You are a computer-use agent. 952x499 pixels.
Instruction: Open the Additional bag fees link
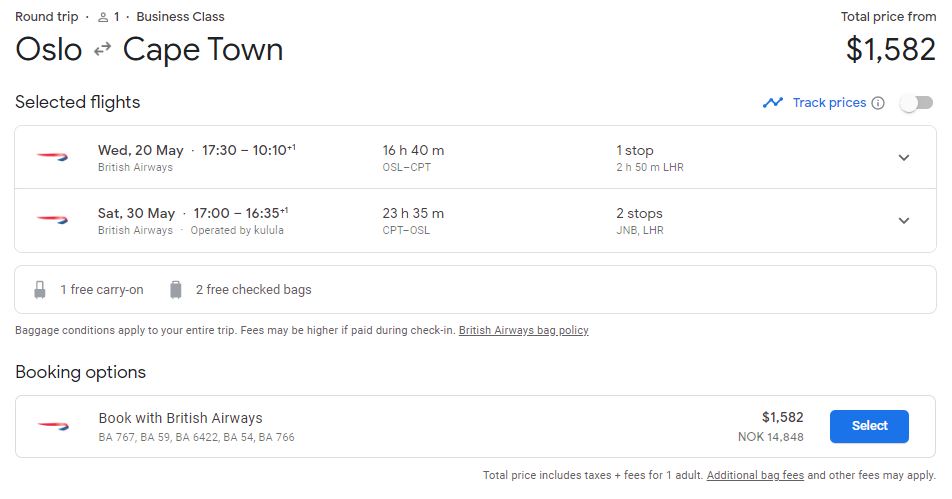(755, 476)
